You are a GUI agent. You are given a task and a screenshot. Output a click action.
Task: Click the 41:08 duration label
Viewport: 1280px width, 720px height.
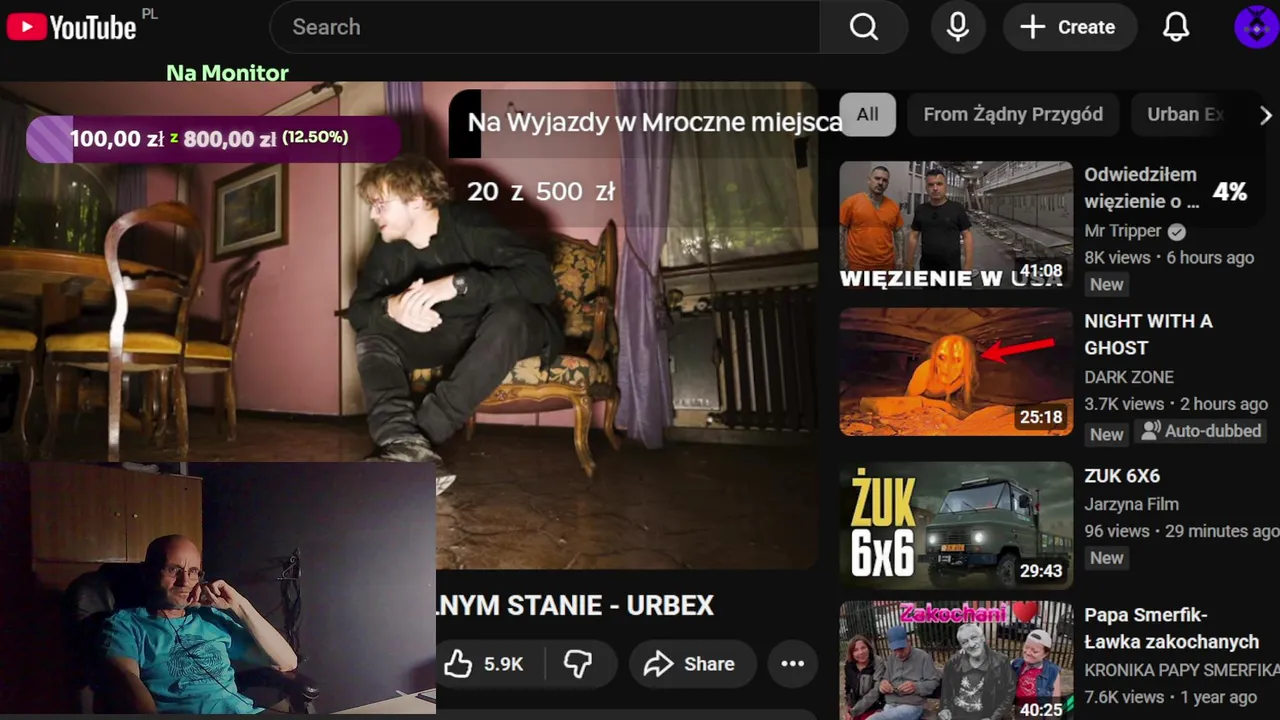(1040, 271)
